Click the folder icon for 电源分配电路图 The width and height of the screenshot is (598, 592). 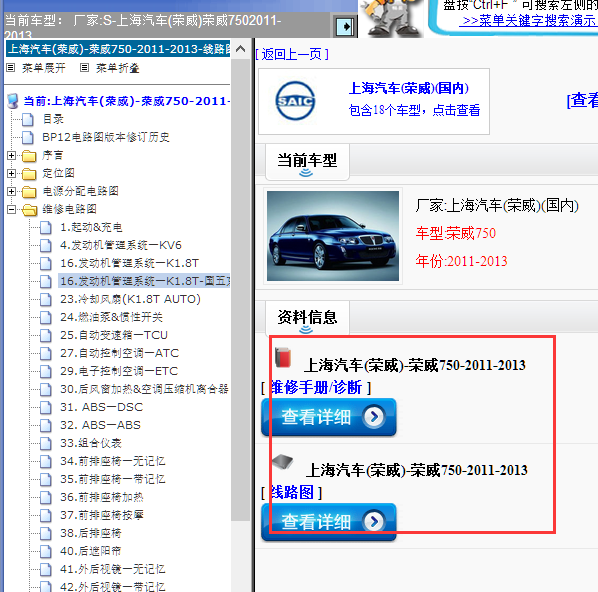(29, 191)
